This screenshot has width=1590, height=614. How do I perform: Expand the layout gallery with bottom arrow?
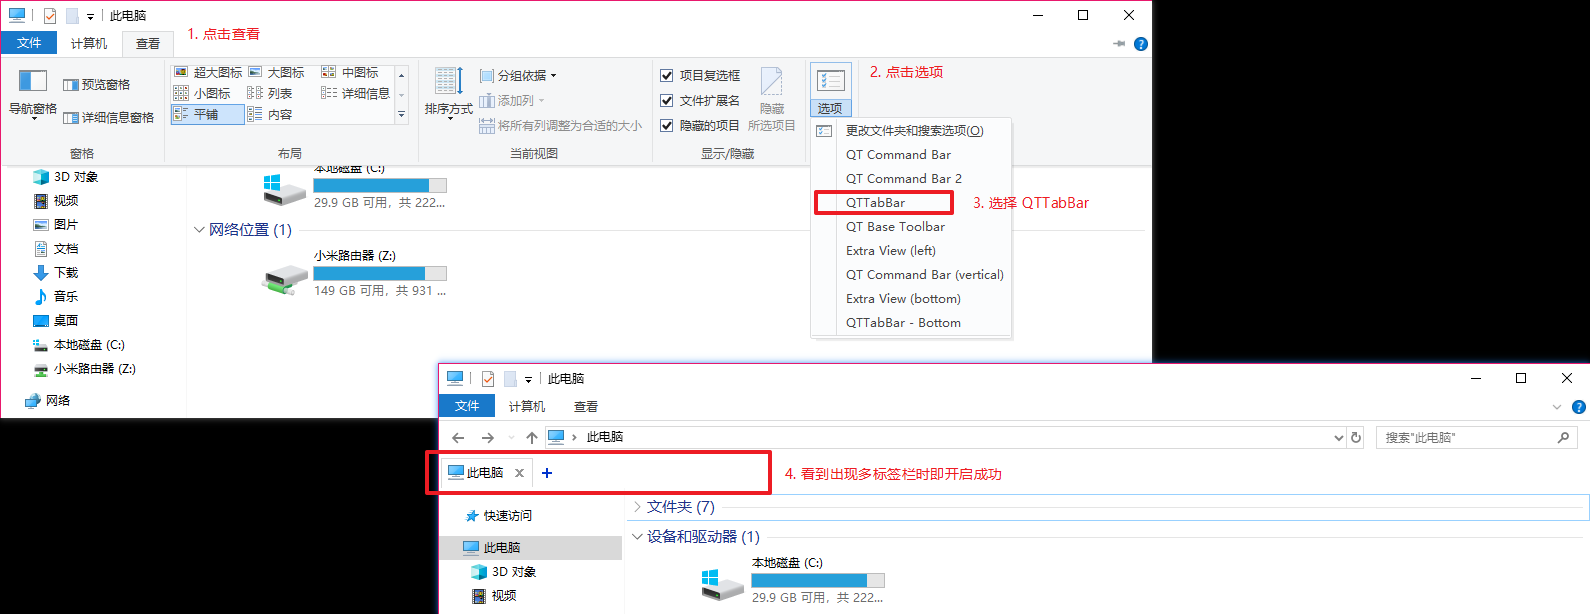[x=402, y=115]
